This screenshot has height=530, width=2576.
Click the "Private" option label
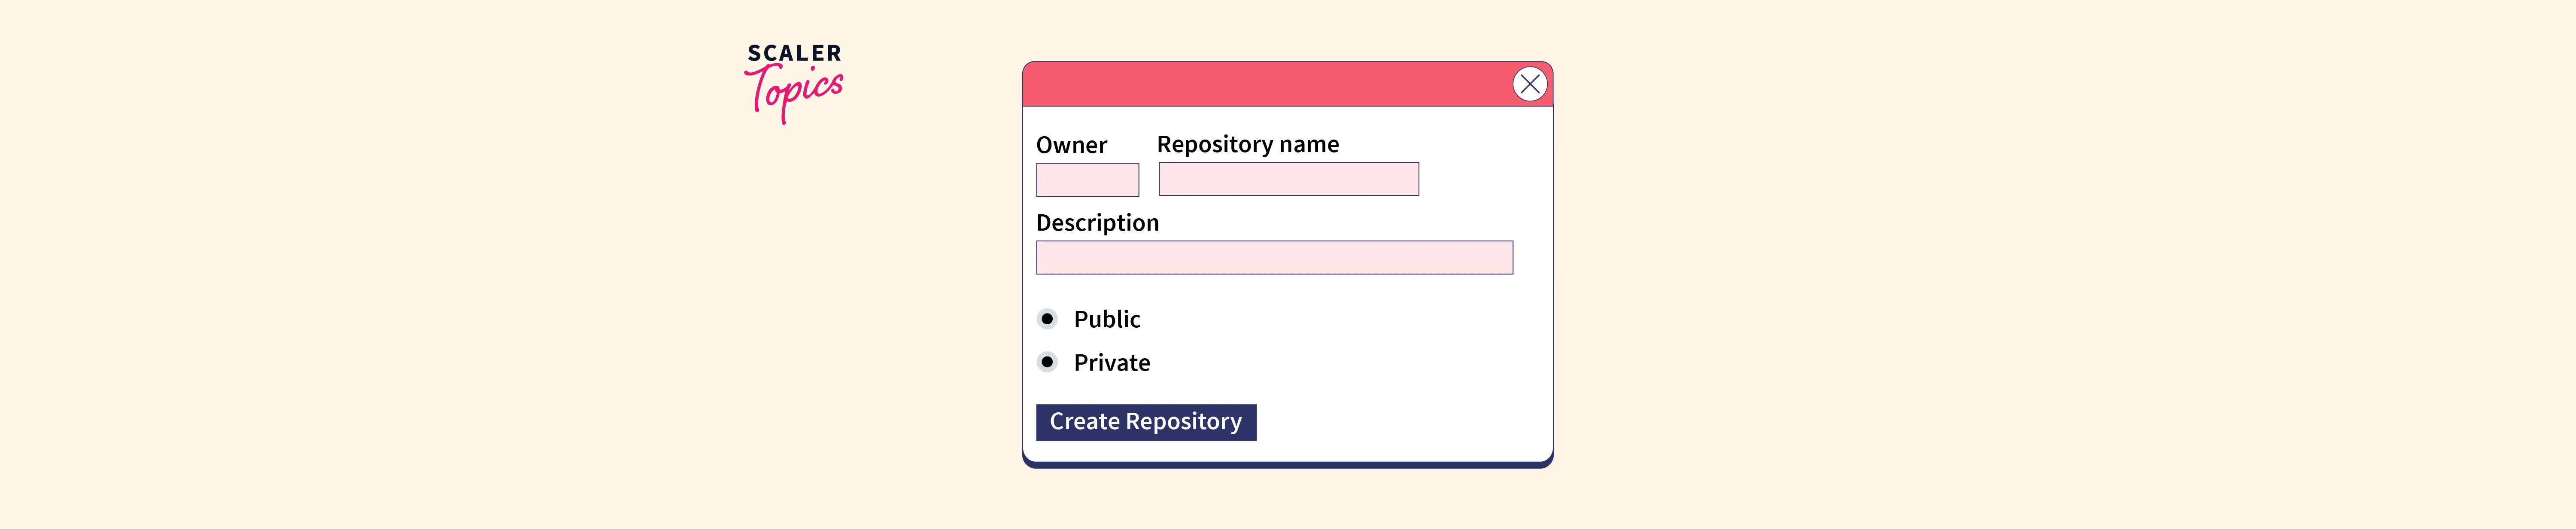click(x=1111, y=363)
